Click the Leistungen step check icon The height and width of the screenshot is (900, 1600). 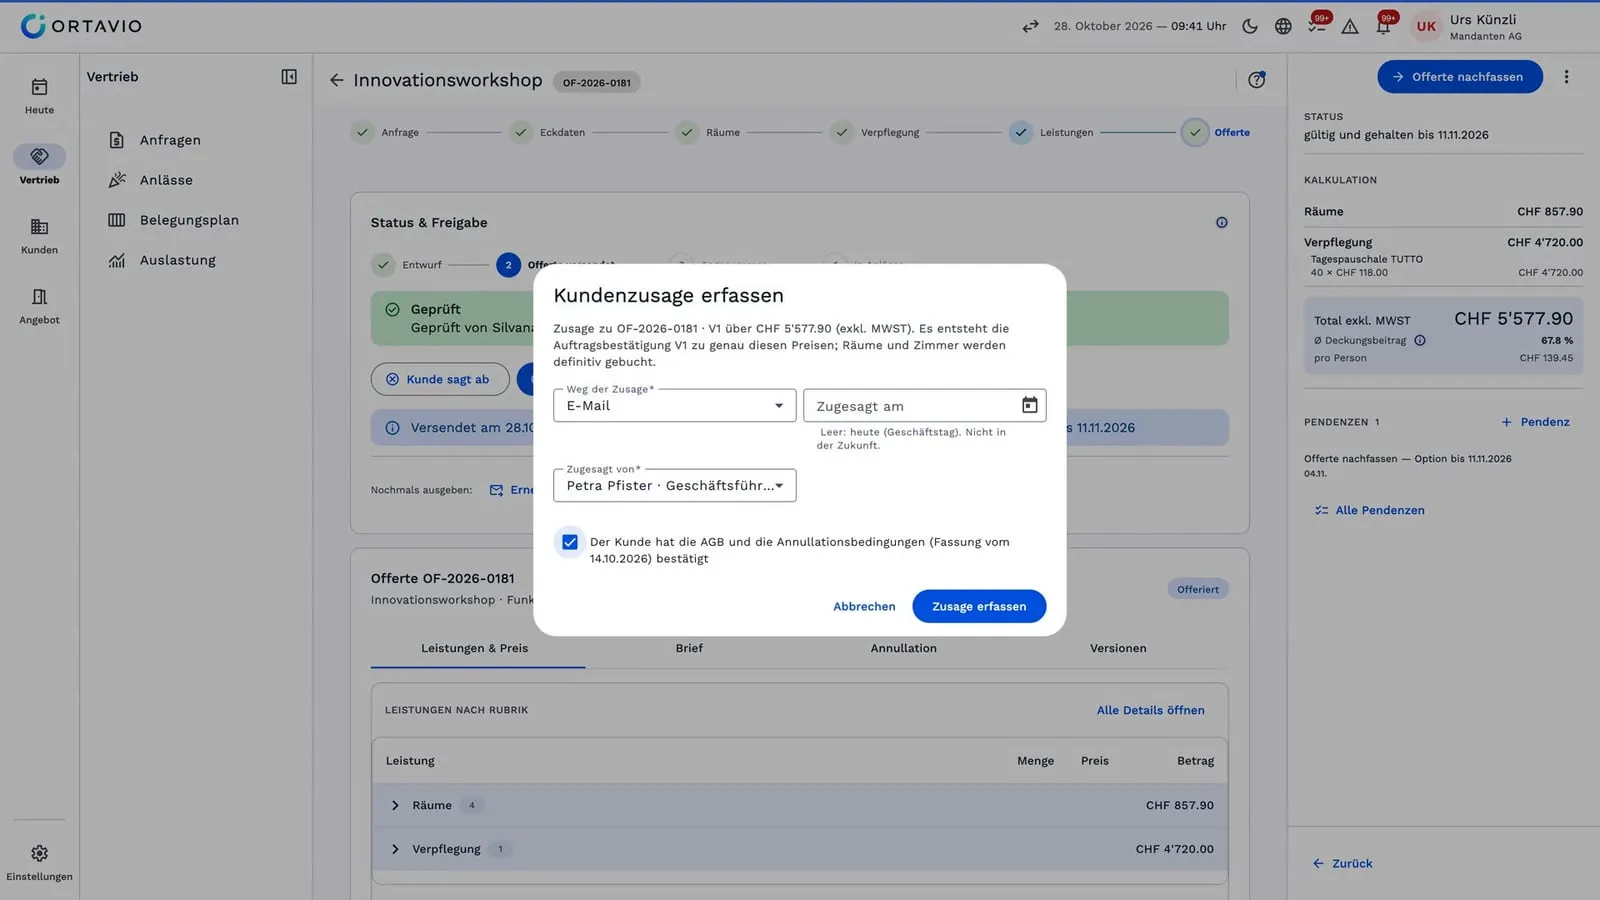pyautogui.click(x=1020, y=132)
